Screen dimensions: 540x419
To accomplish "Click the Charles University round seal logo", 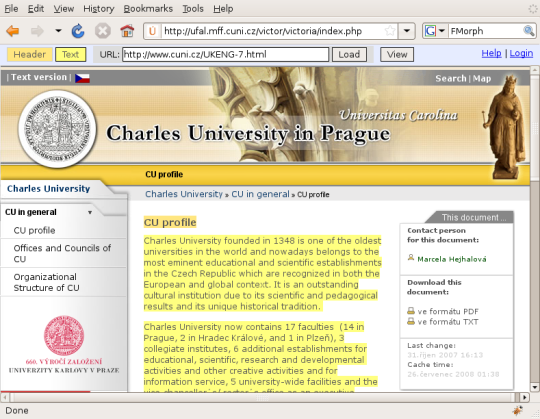I will (57, 129).
